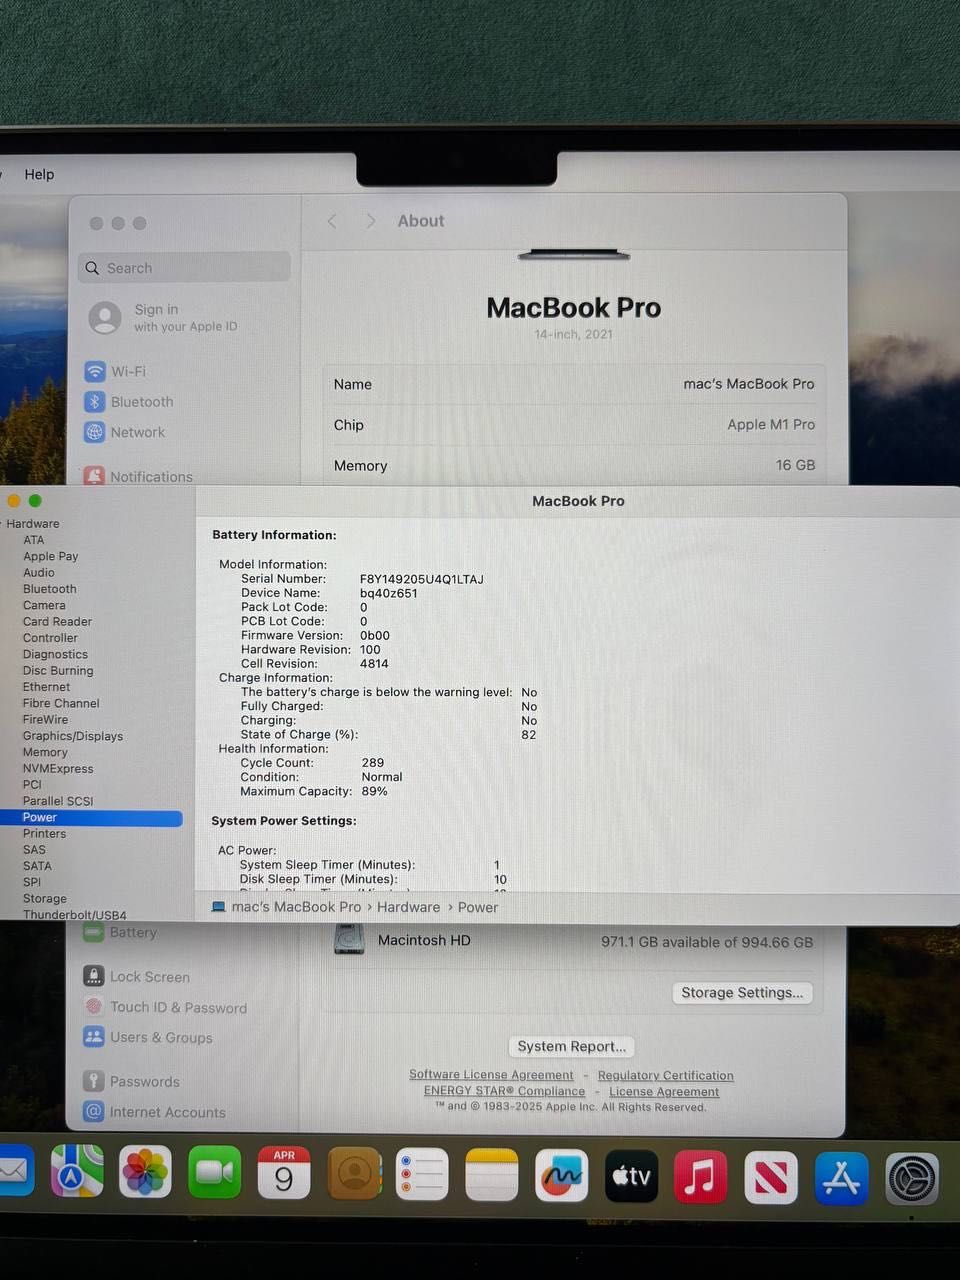Select FireWire in Hardware tree

click(x=45, y=720)
